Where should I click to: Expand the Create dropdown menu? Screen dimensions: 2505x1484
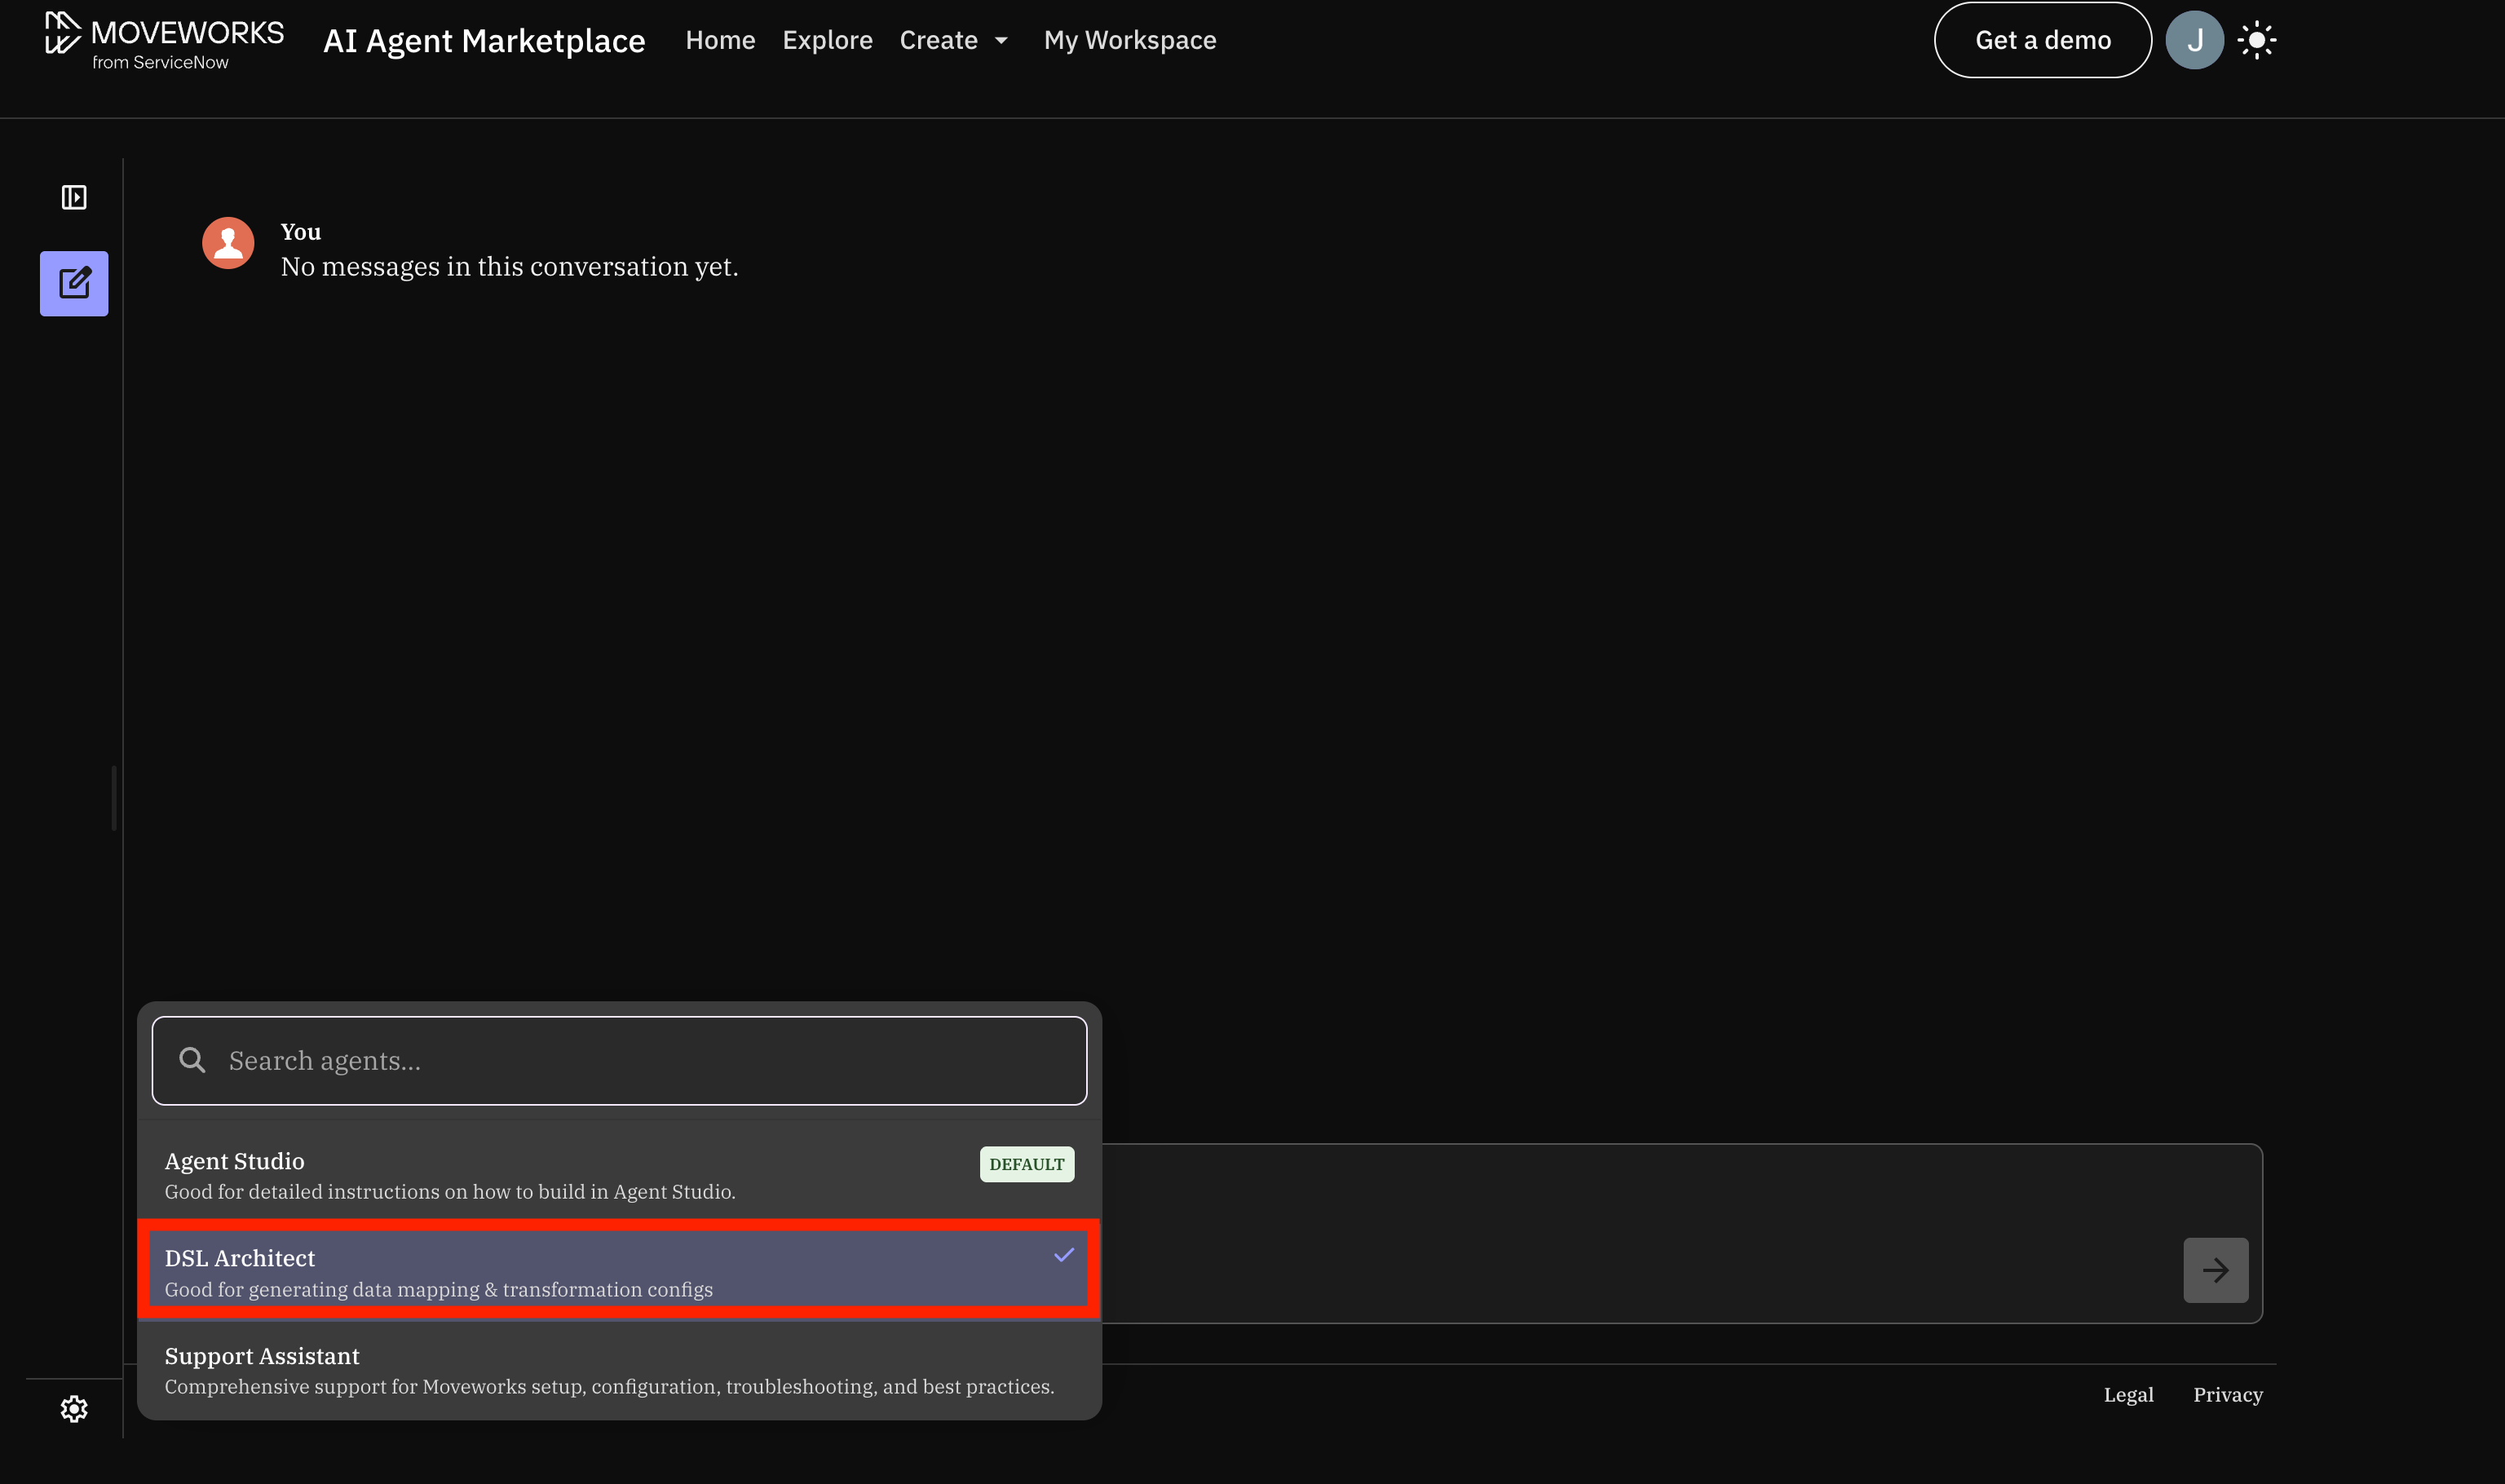[953, 40]
